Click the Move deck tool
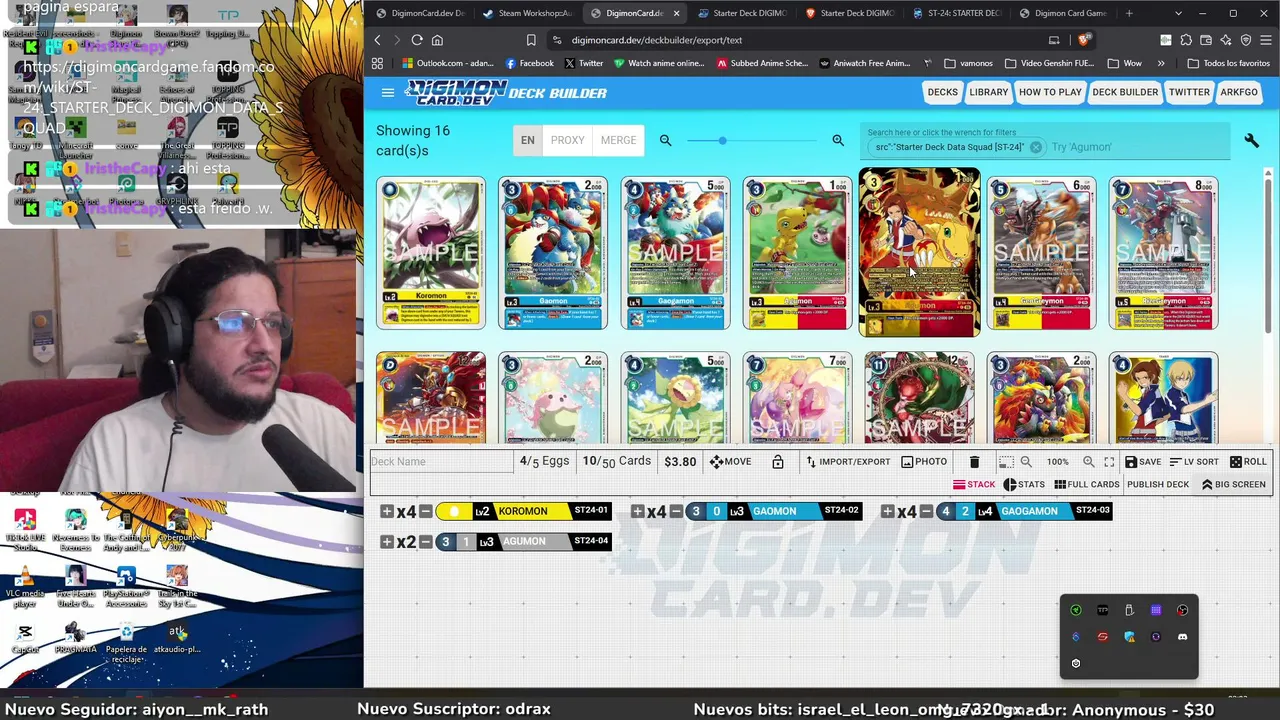Screen dimensions: 1280x720 click(730, 462)
